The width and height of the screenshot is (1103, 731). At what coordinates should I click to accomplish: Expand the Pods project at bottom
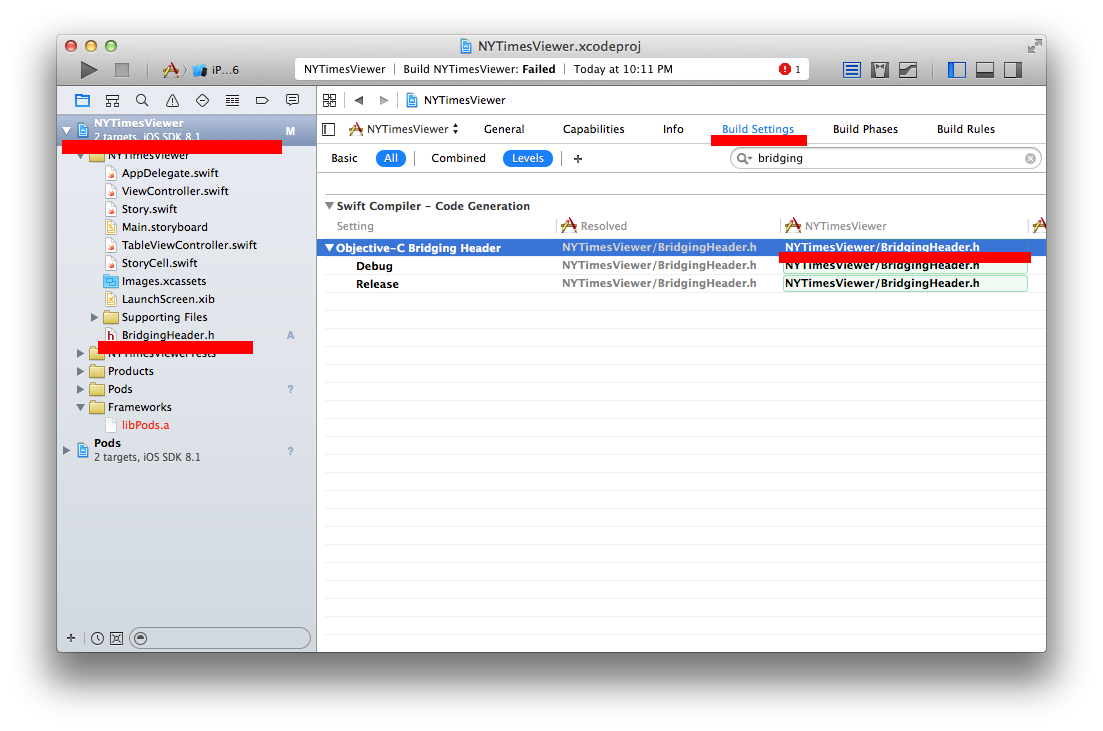click(67, 450)
